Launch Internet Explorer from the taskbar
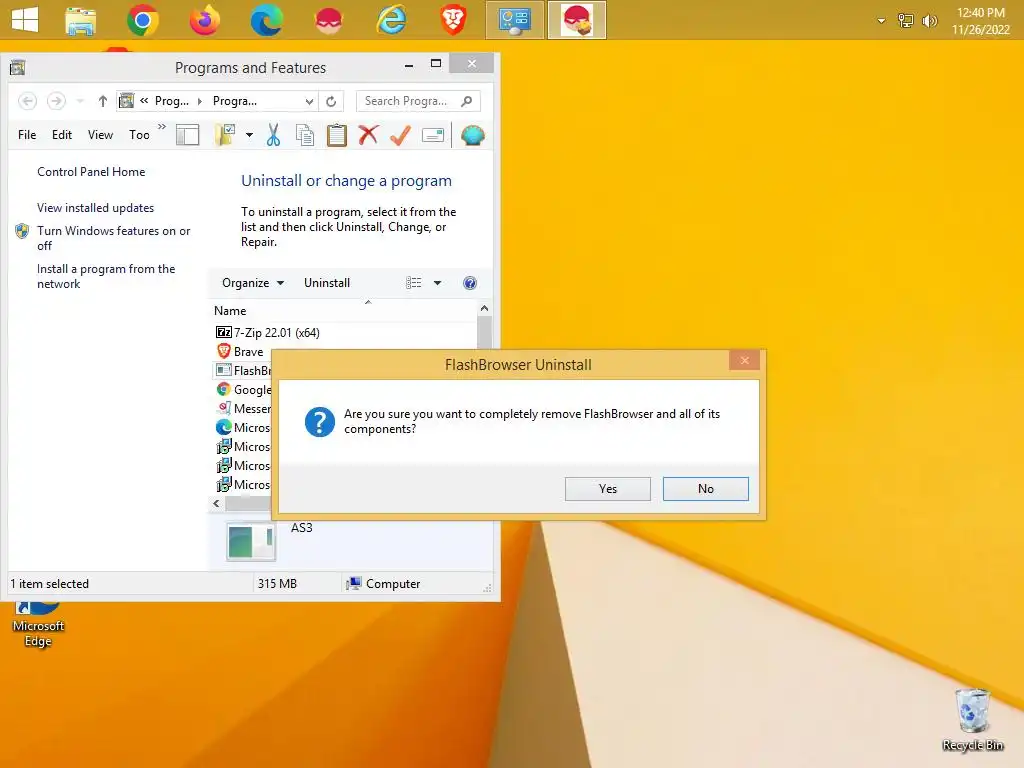 pos(391,20)
